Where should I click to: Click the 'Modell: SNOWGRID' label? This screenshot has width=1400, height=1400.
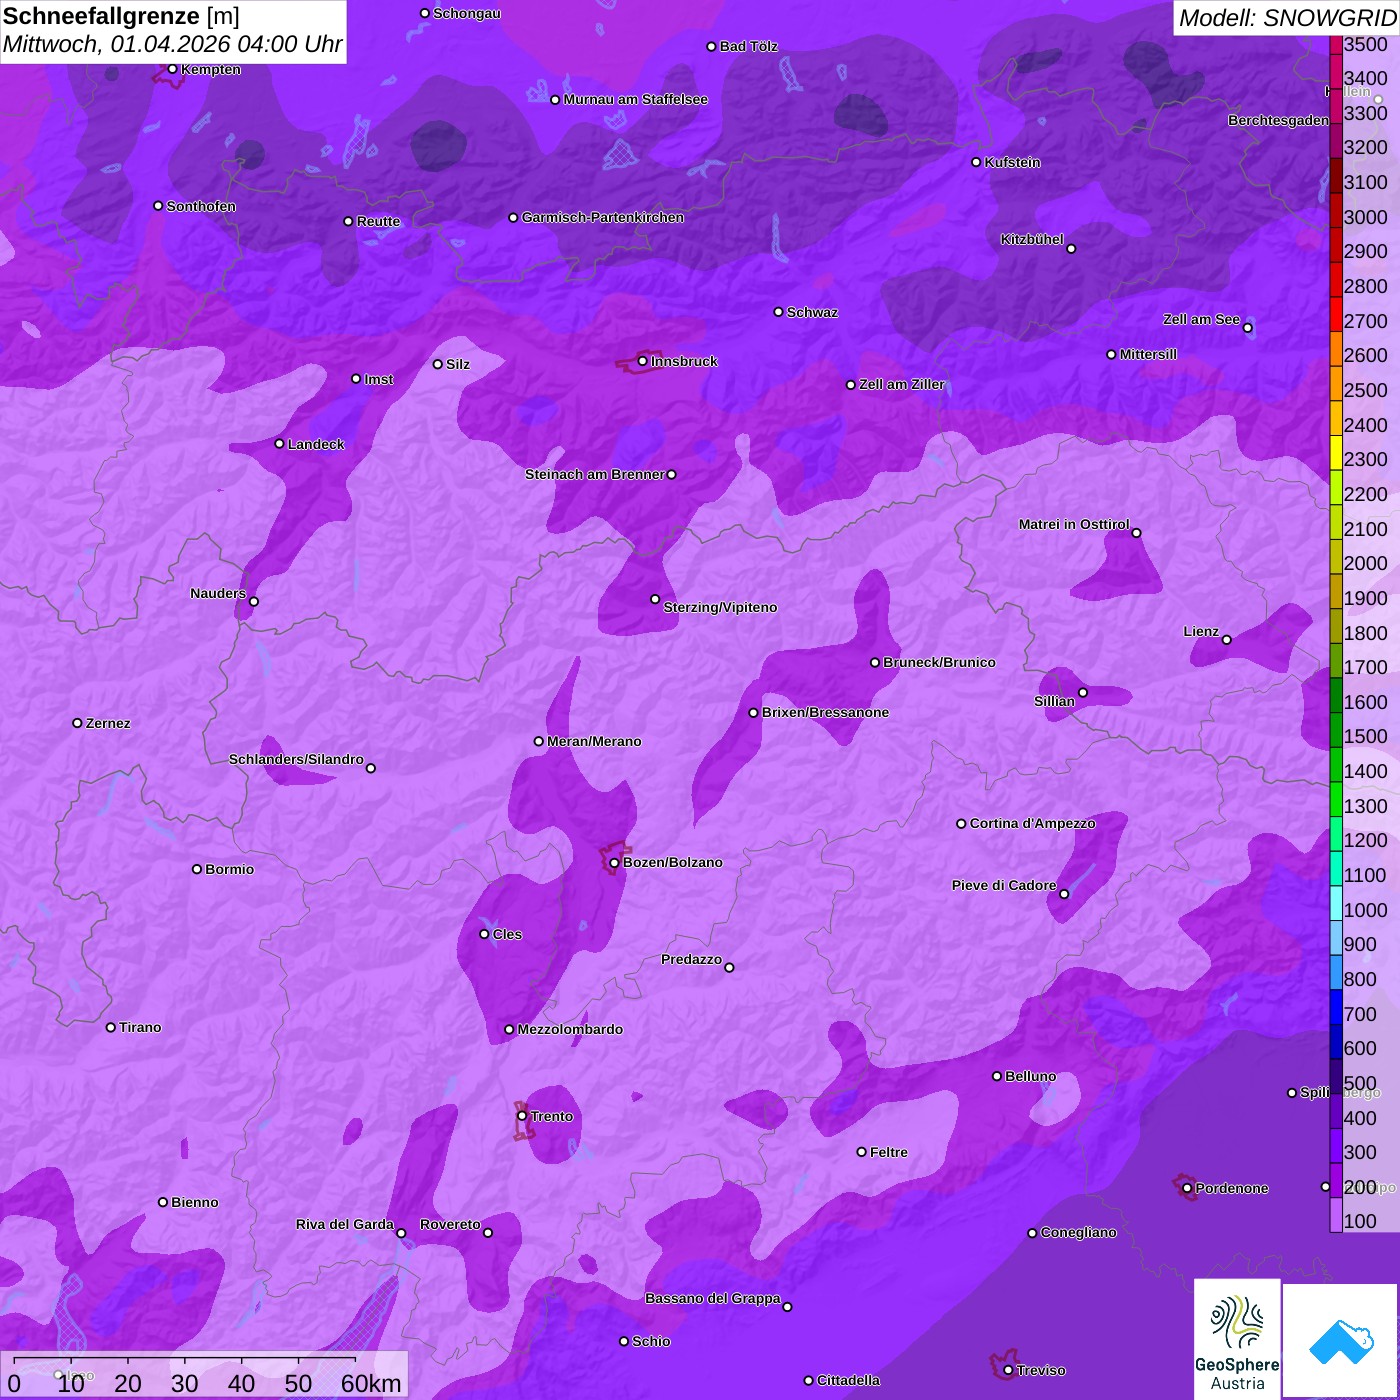click(1287, 18)
